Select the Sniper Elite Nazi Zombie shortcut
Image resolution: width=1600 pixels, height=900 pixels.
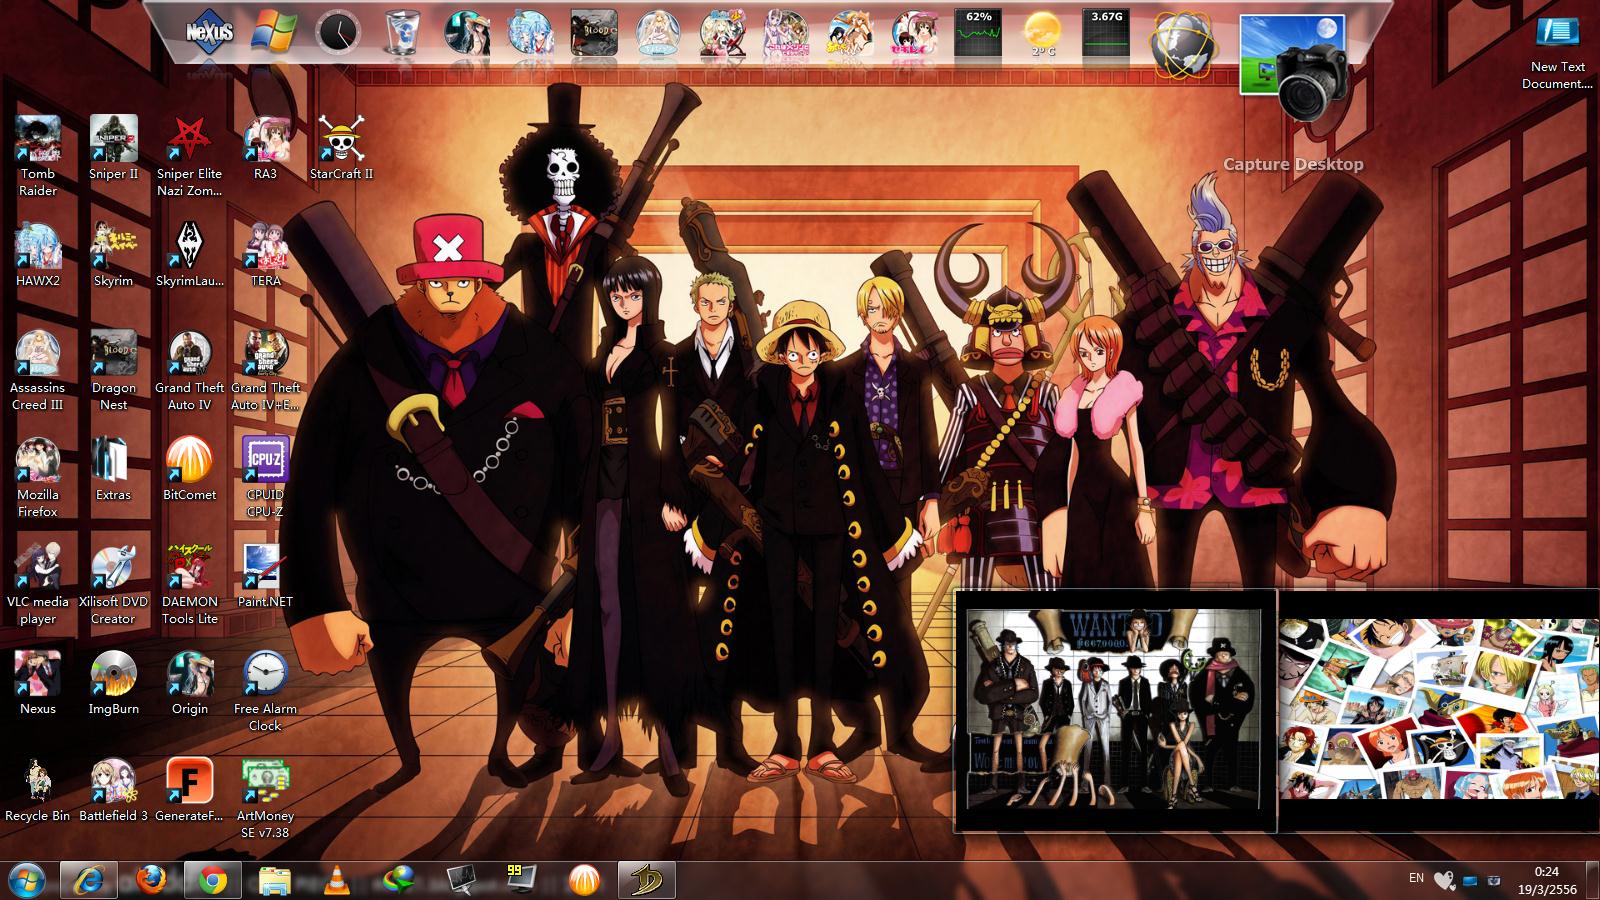pos(189,155)
